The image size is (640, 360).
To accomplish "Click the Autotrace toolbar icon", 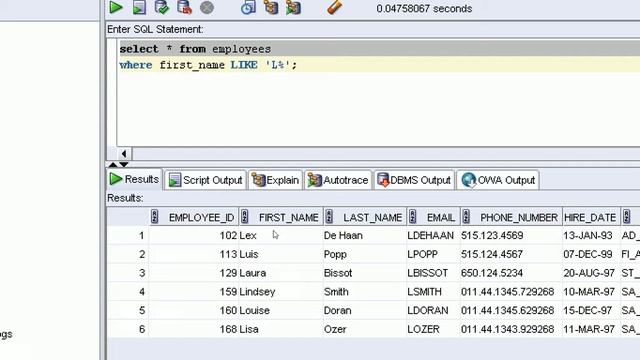I will (x=293, y=7).
